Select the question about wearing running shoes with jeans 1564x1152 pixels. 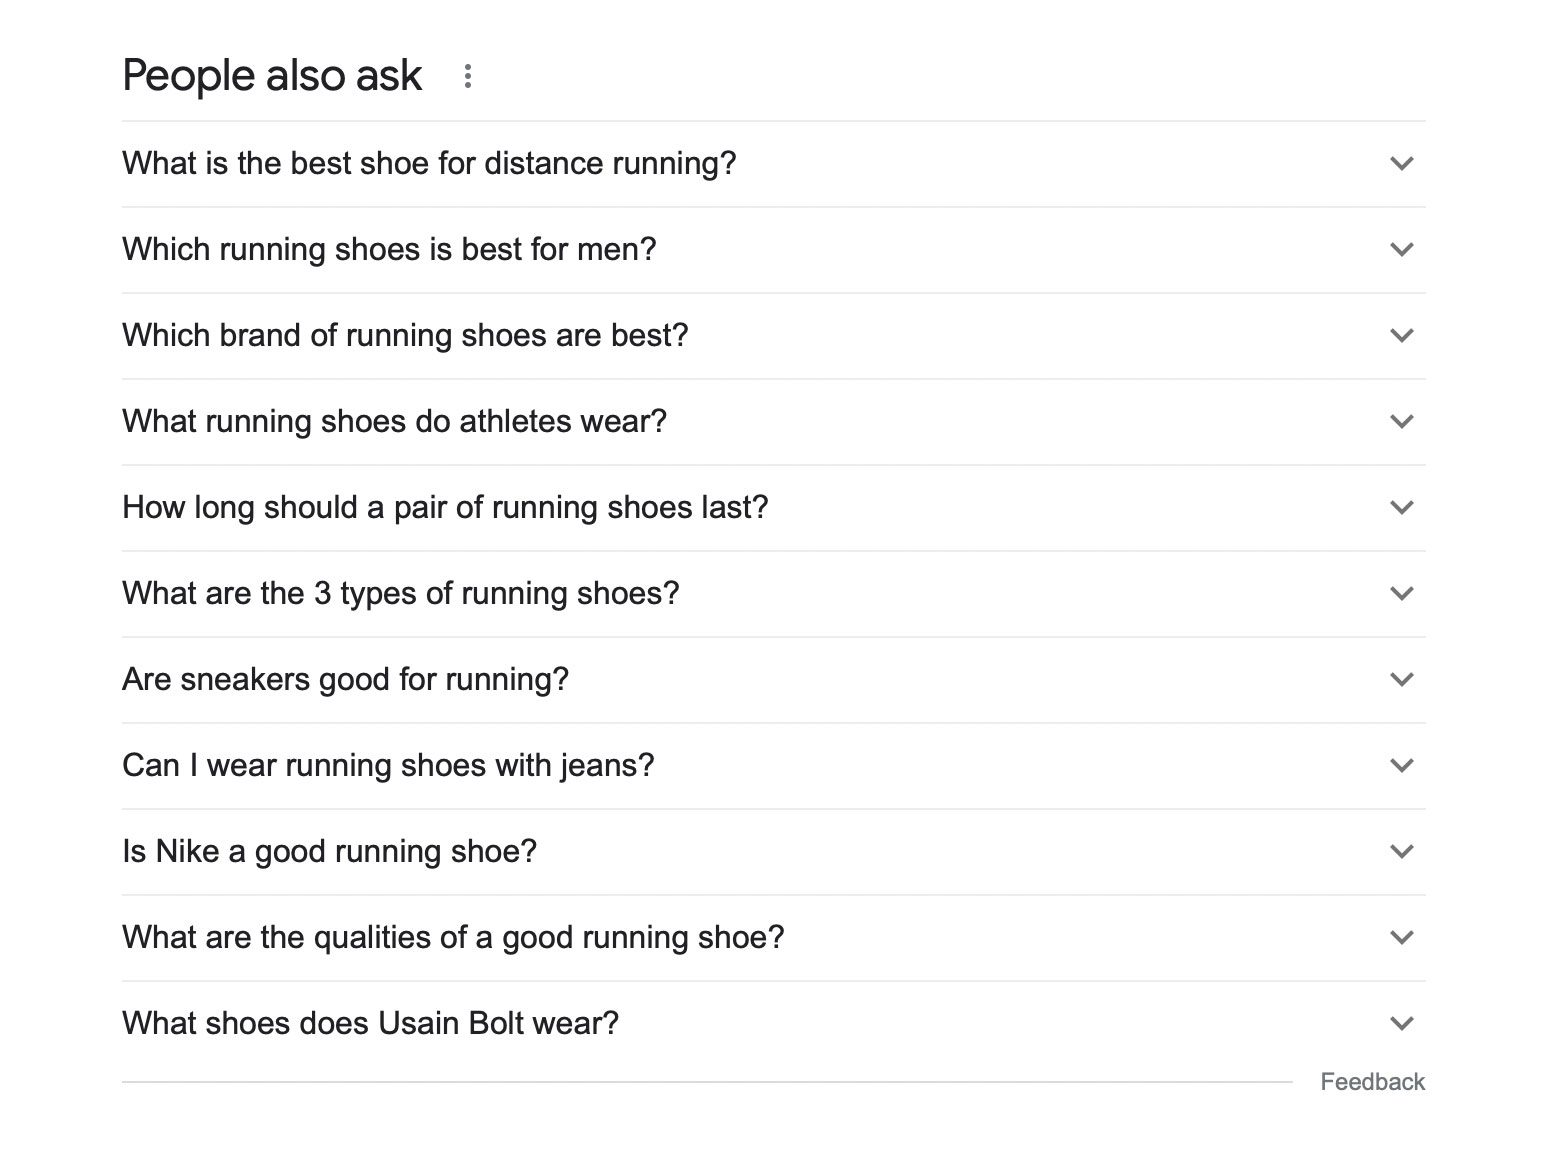coord(388,765)
